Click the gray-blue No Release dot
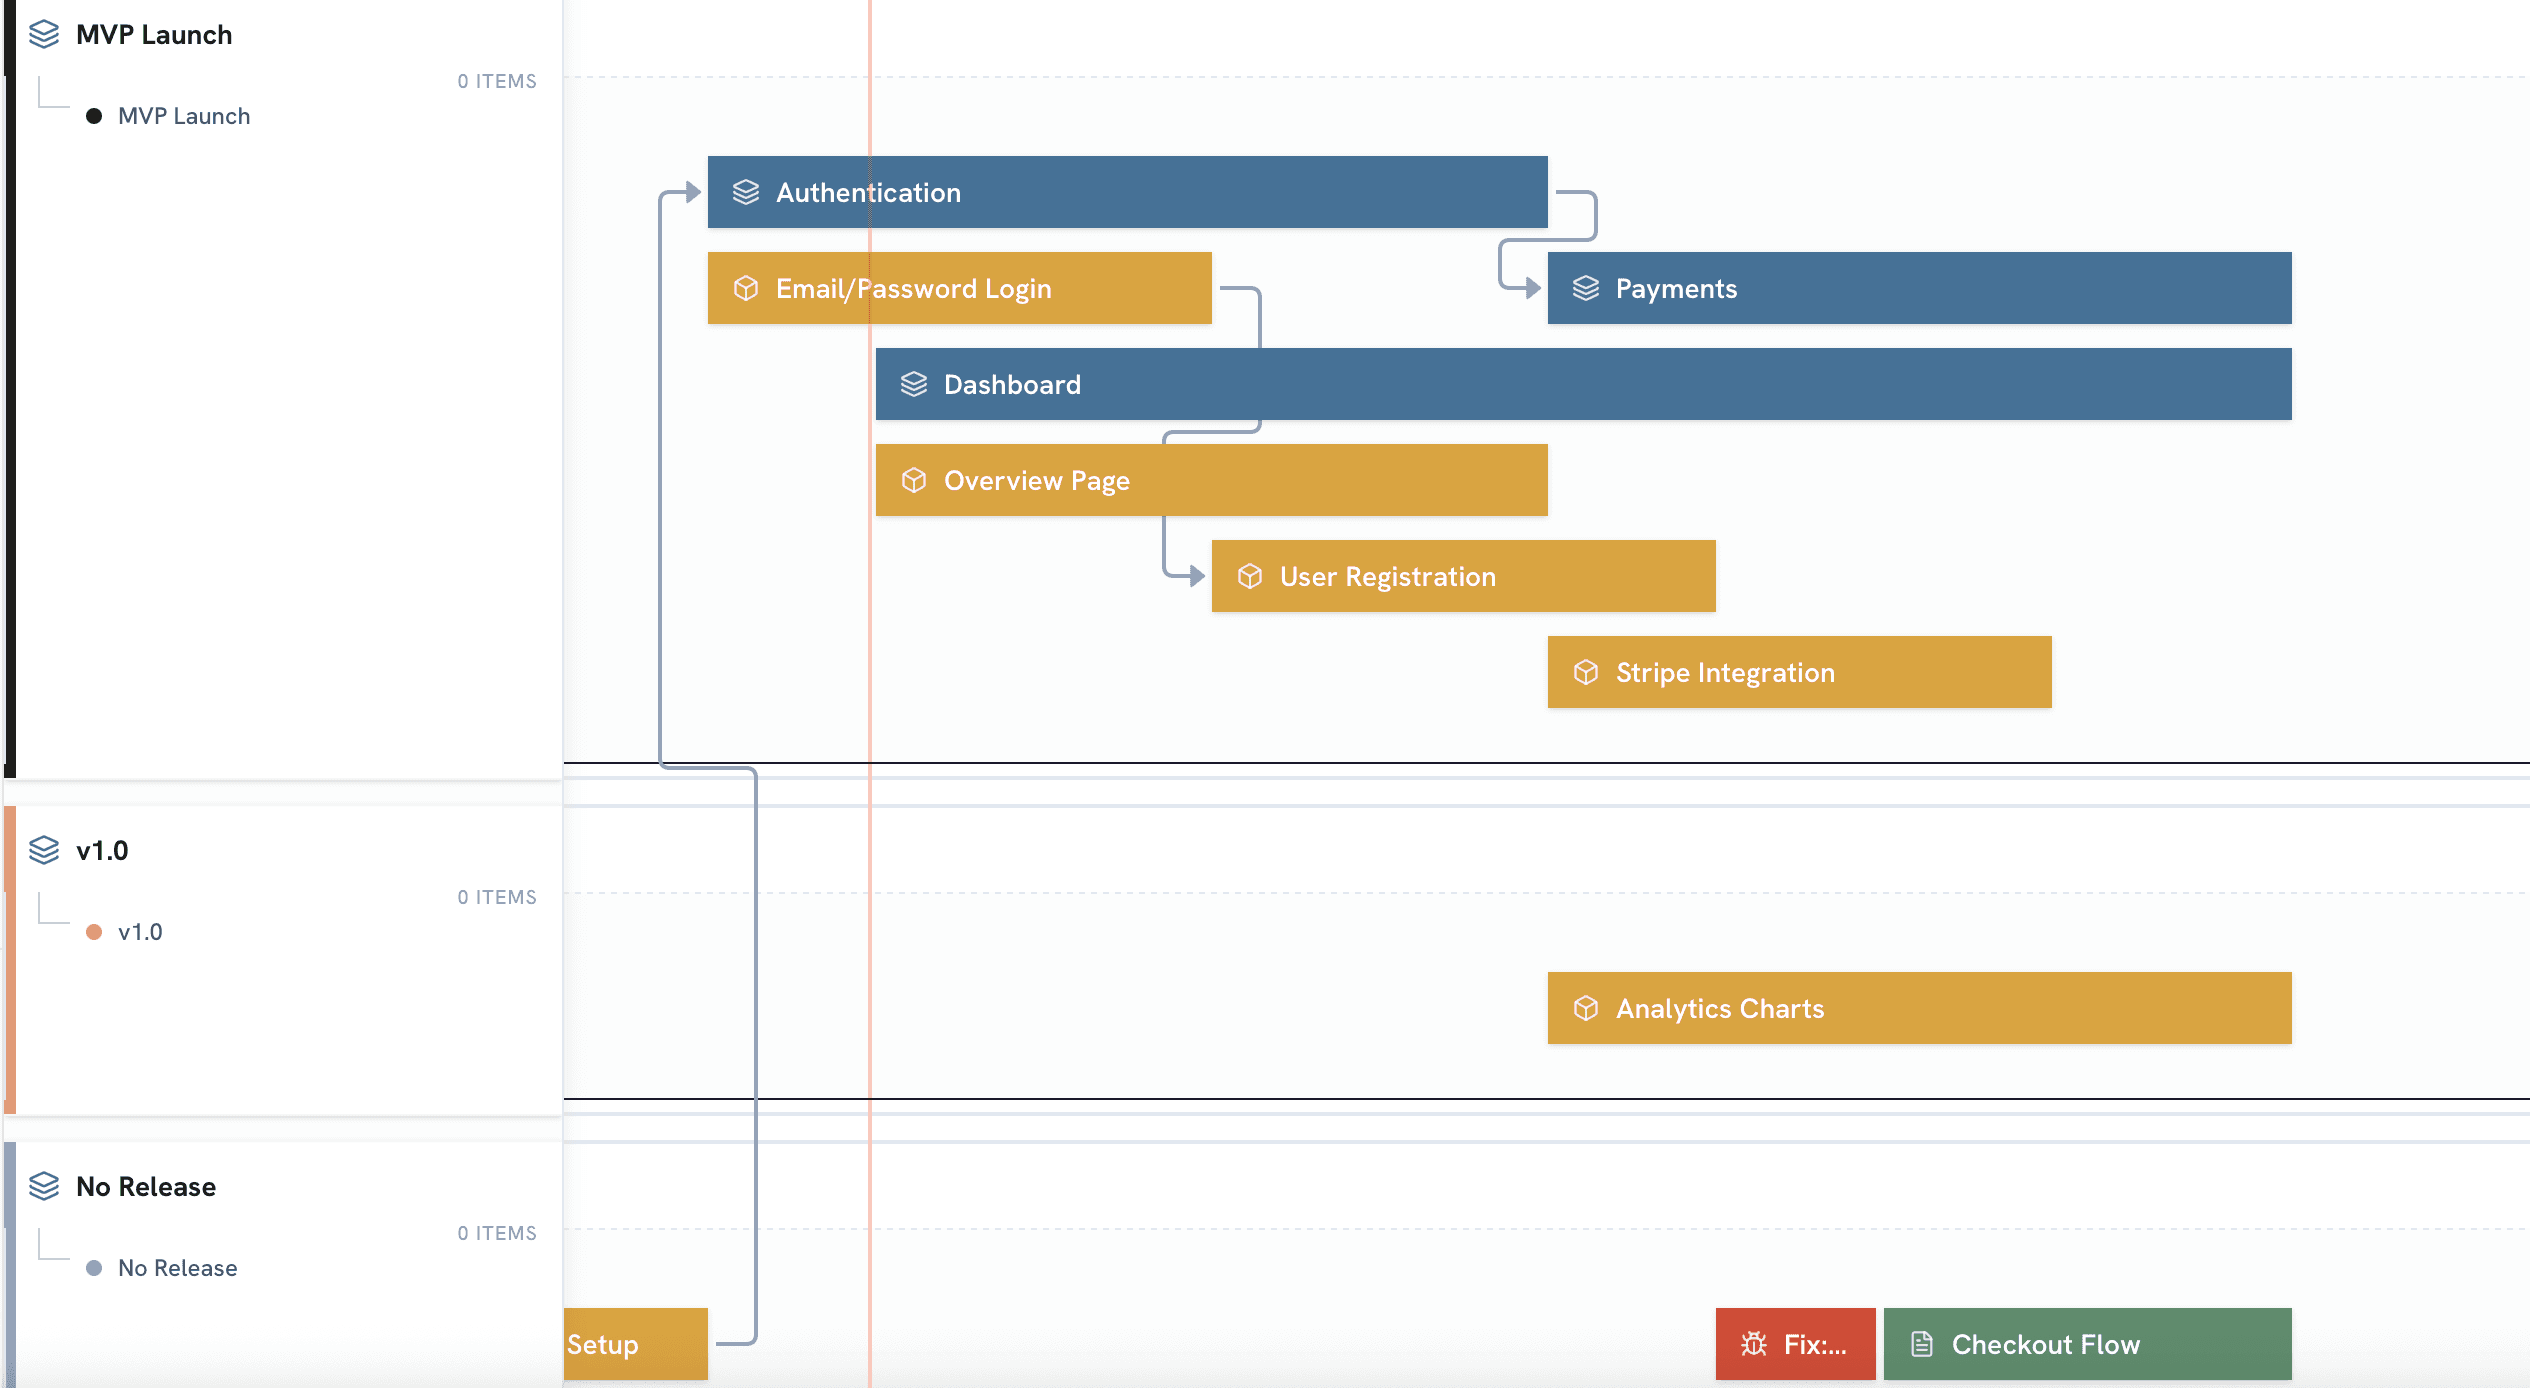2530x1388 pixels. pos(94,1268)
